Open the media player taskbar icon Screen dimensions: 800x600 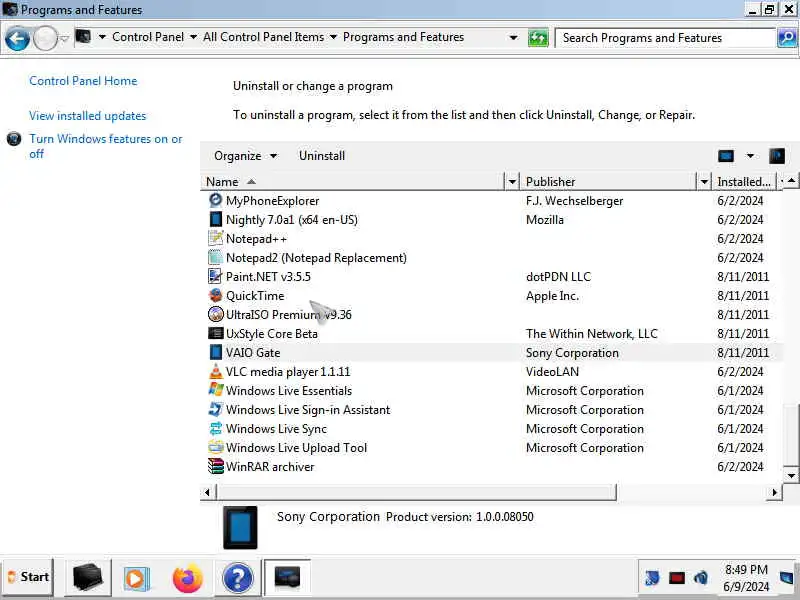136,578
